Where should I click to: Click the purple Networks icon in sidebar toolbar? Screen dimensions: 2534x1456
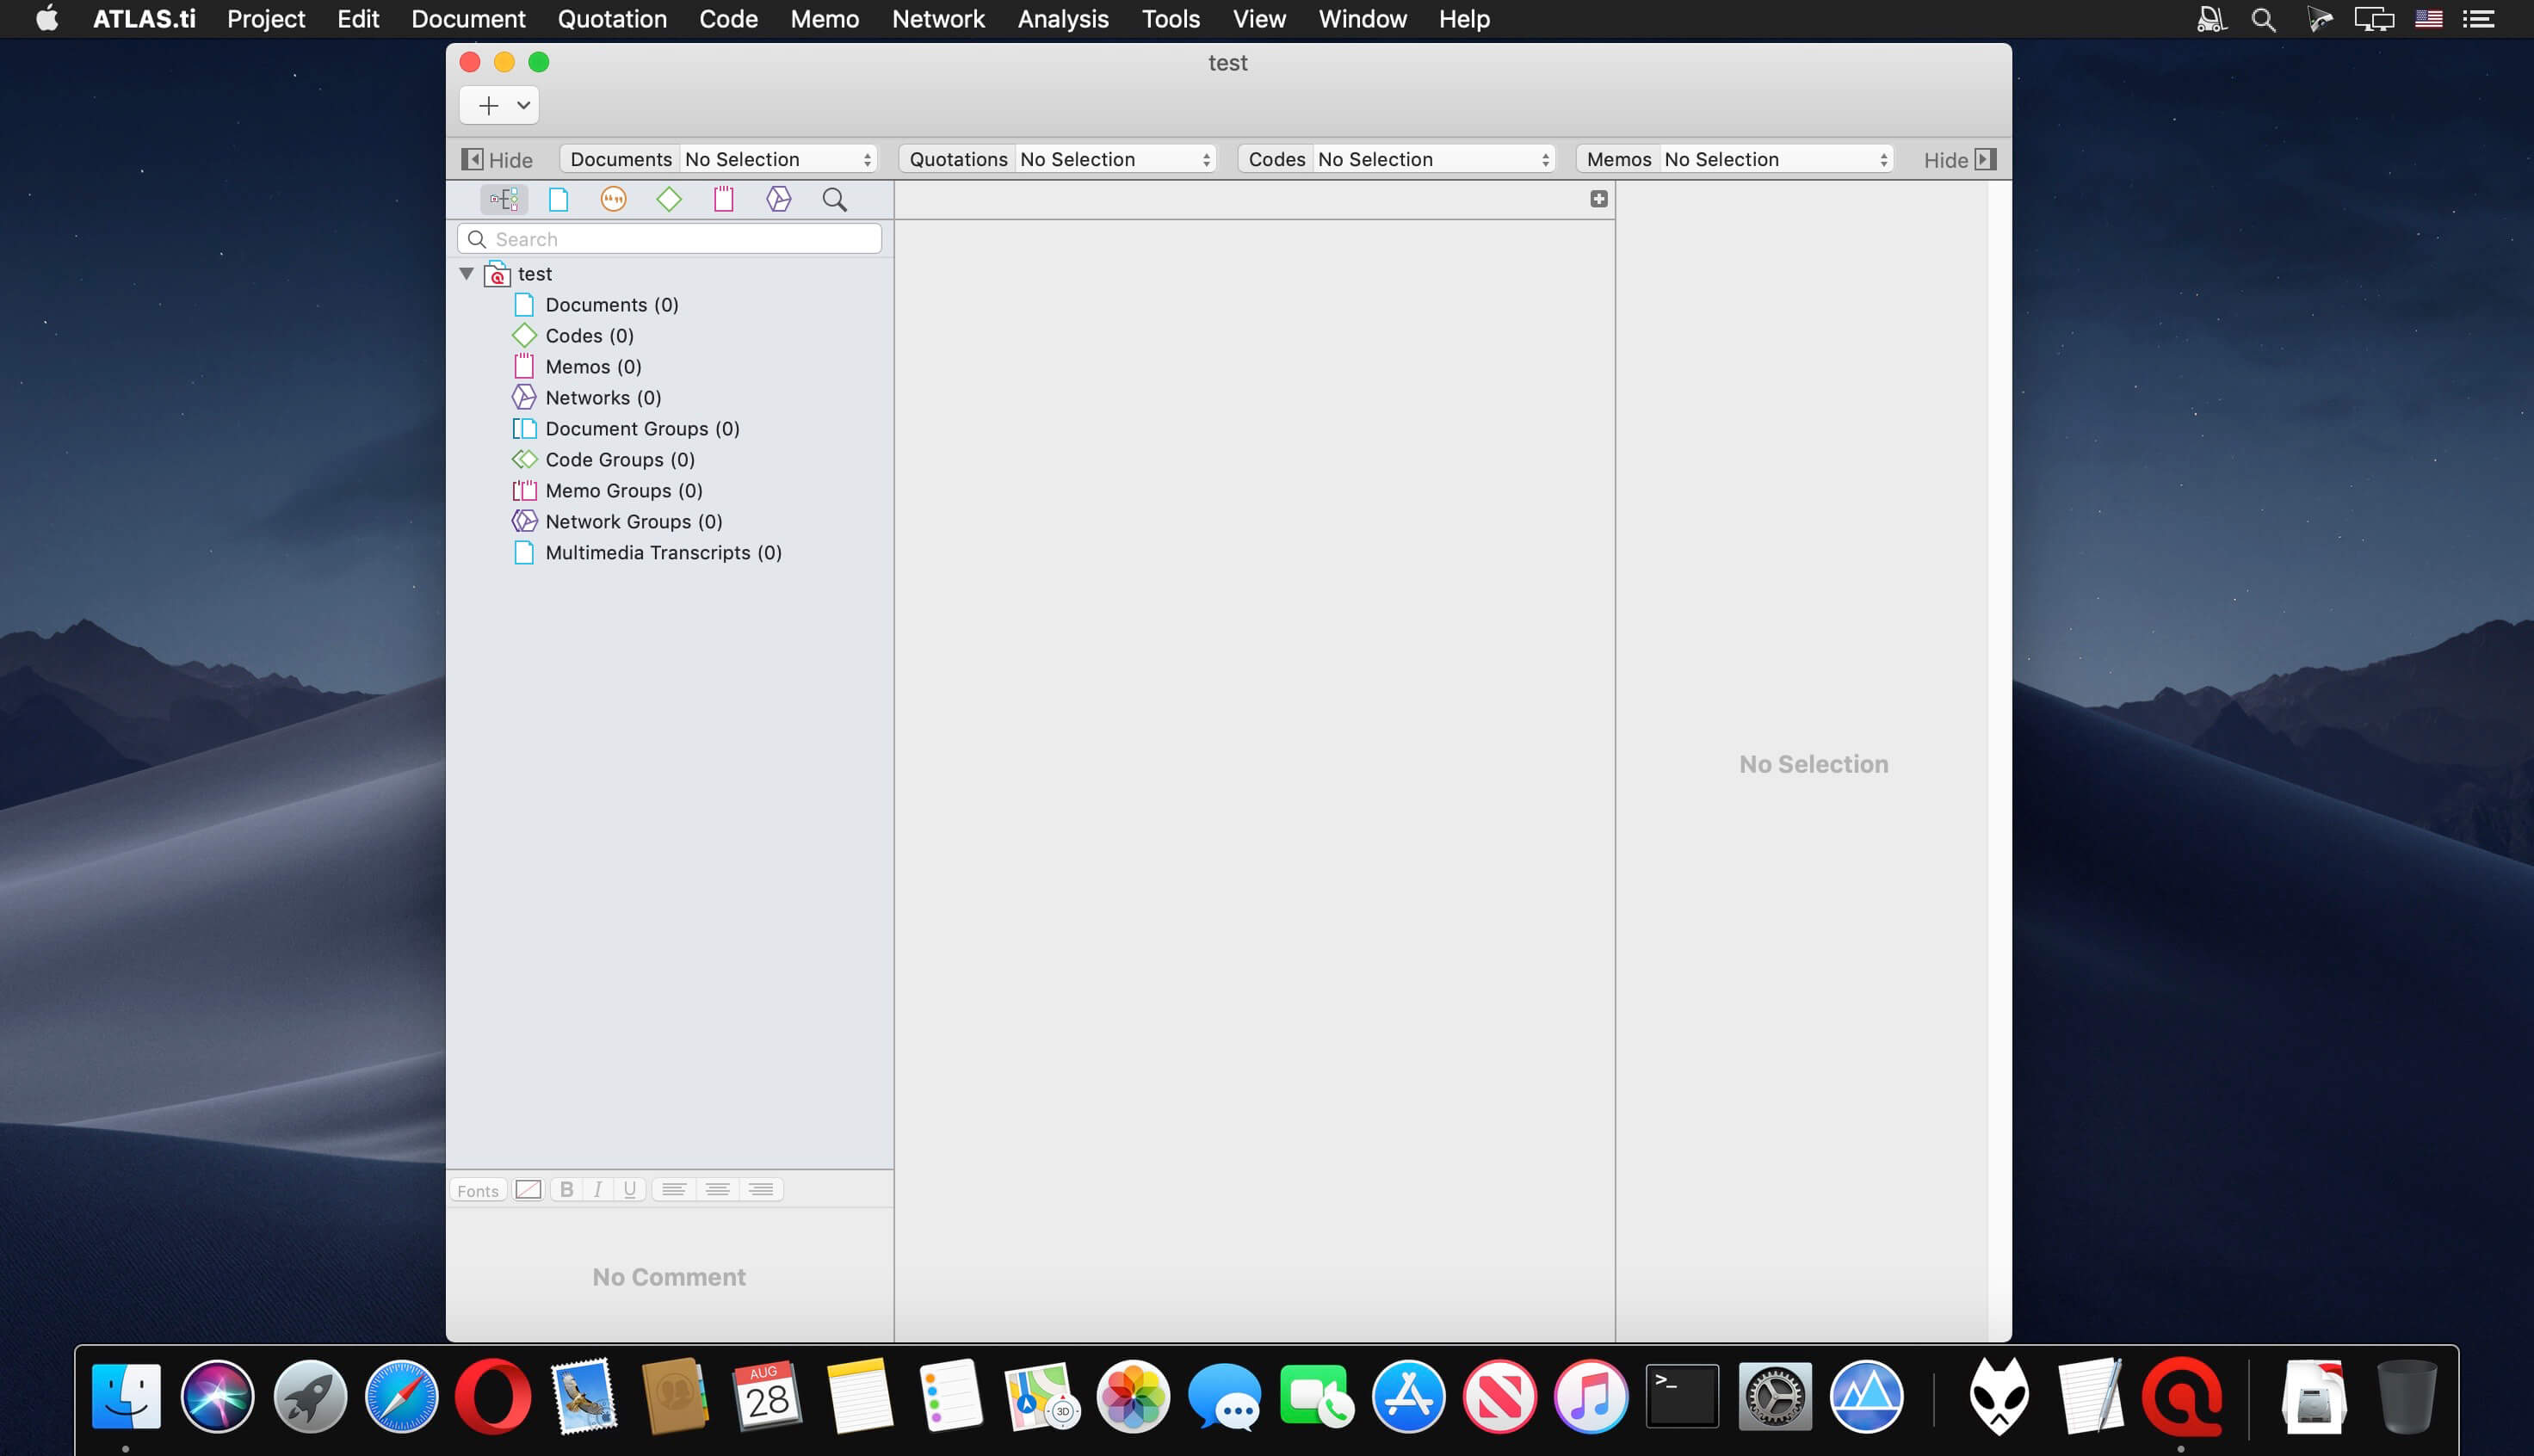(x=779, y=199)
